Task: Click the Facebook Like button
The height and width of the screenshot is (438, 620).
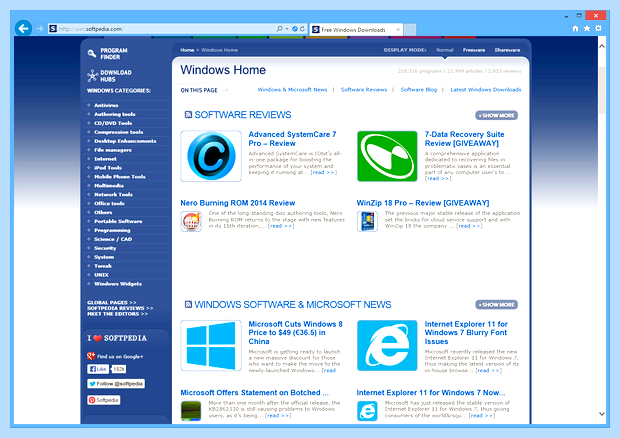Action: point(98,369)
